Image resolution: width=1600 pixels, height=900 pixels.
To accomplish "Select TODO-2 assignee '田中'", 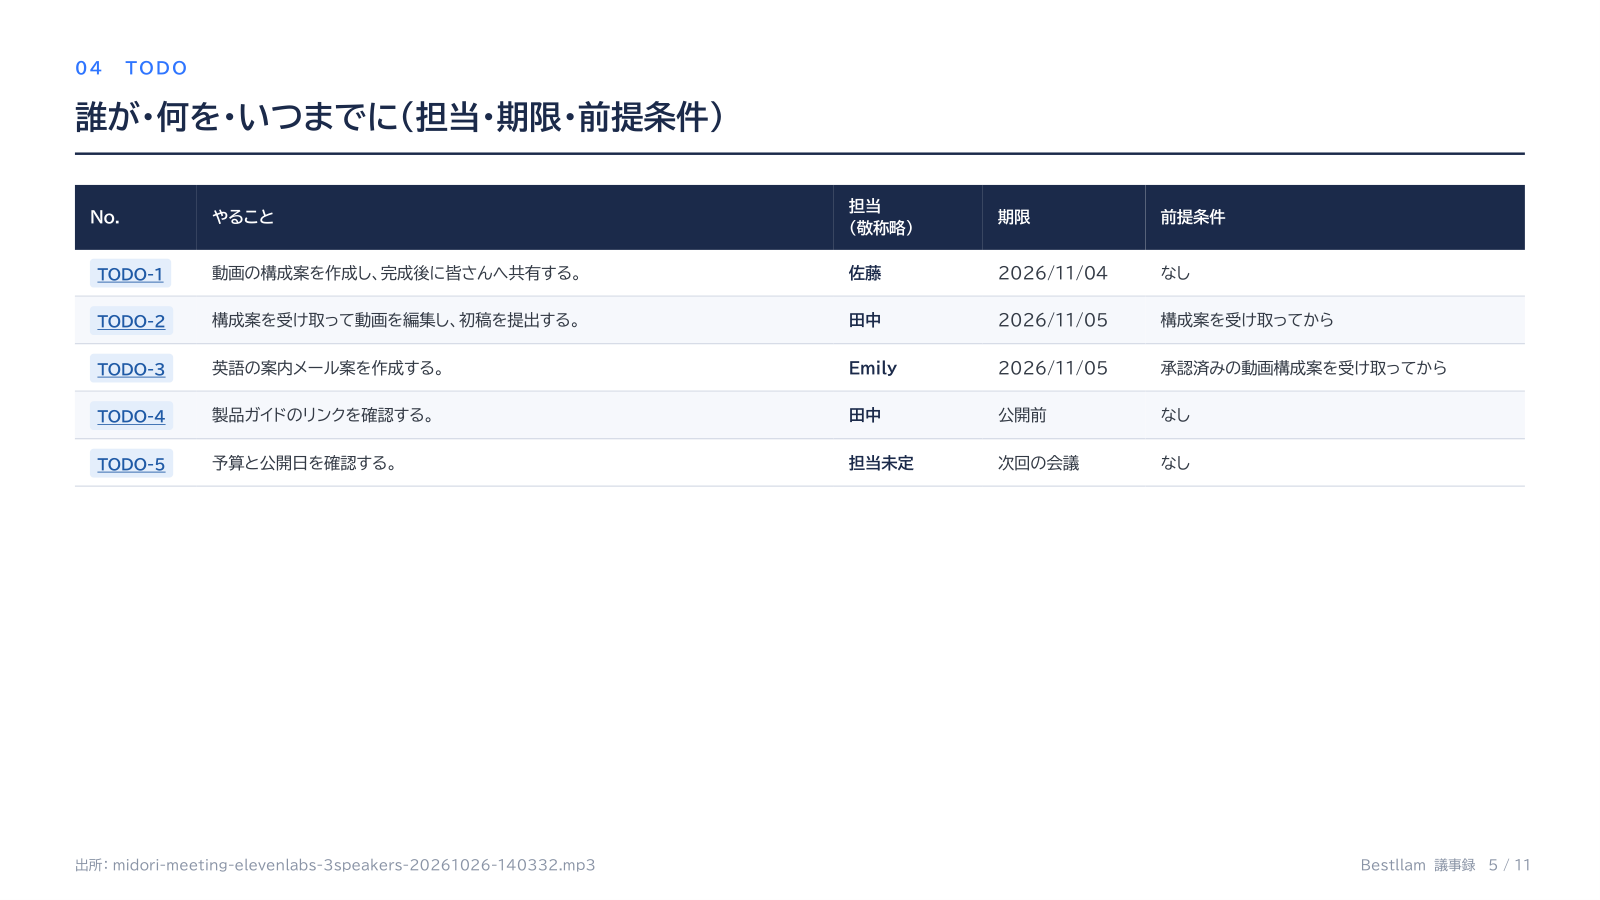I will [865, 320].
